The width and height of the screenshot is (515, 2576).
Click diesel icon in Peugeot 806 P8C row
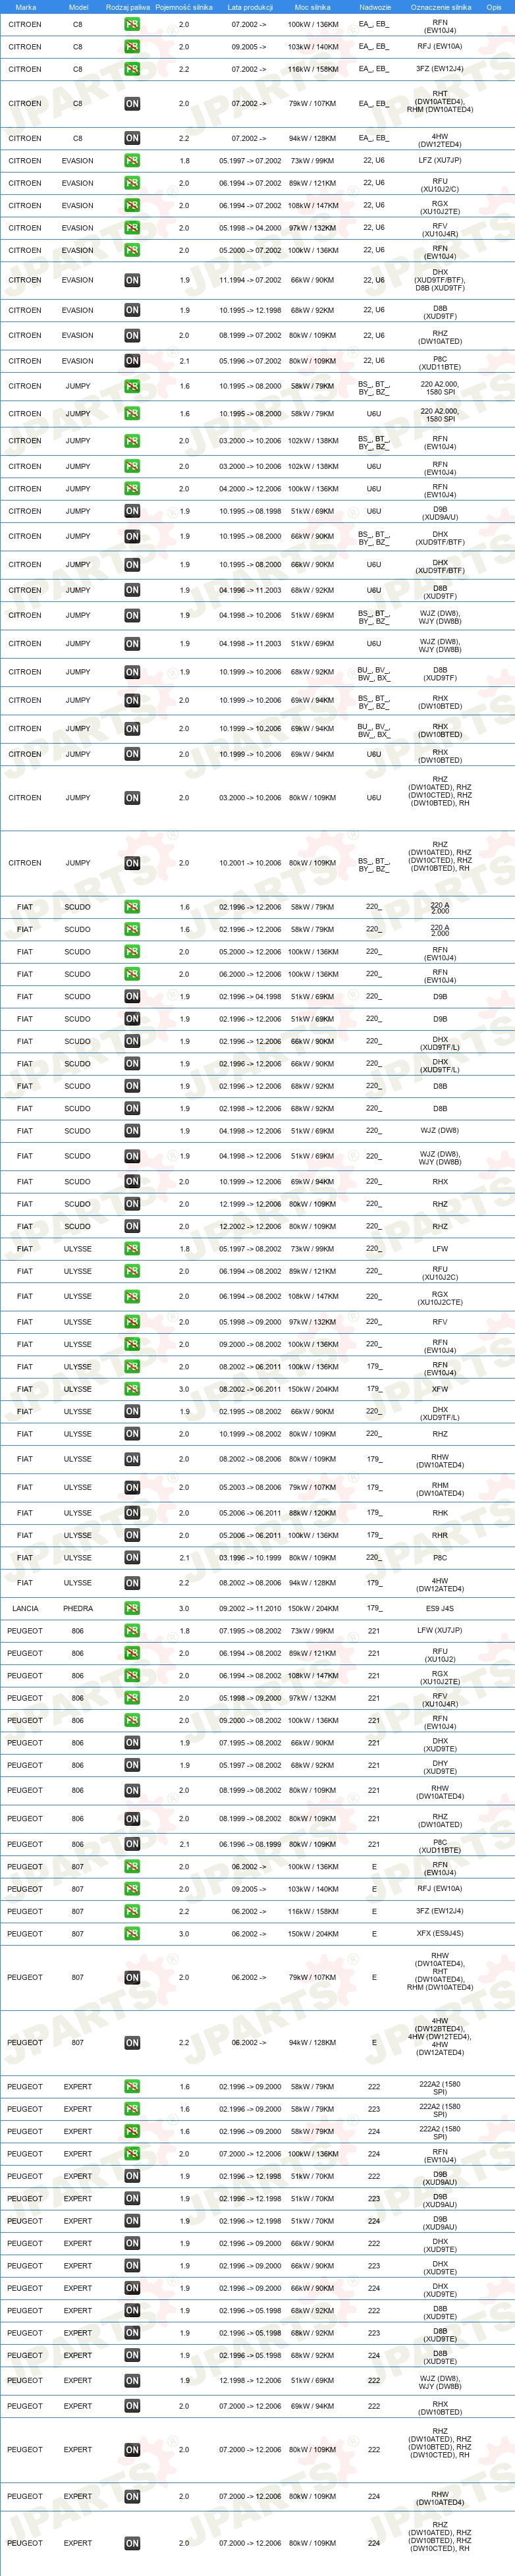[x=132, y=1844]
